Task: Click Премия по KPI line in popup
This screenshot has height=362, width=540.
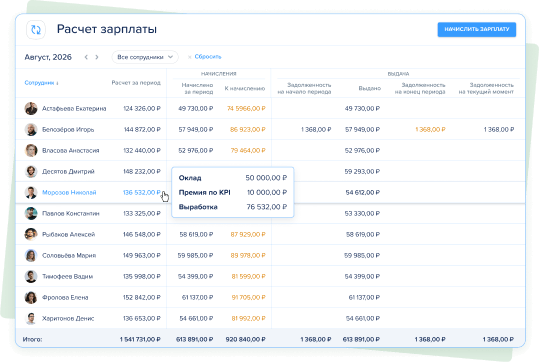Action: (233, 192)
